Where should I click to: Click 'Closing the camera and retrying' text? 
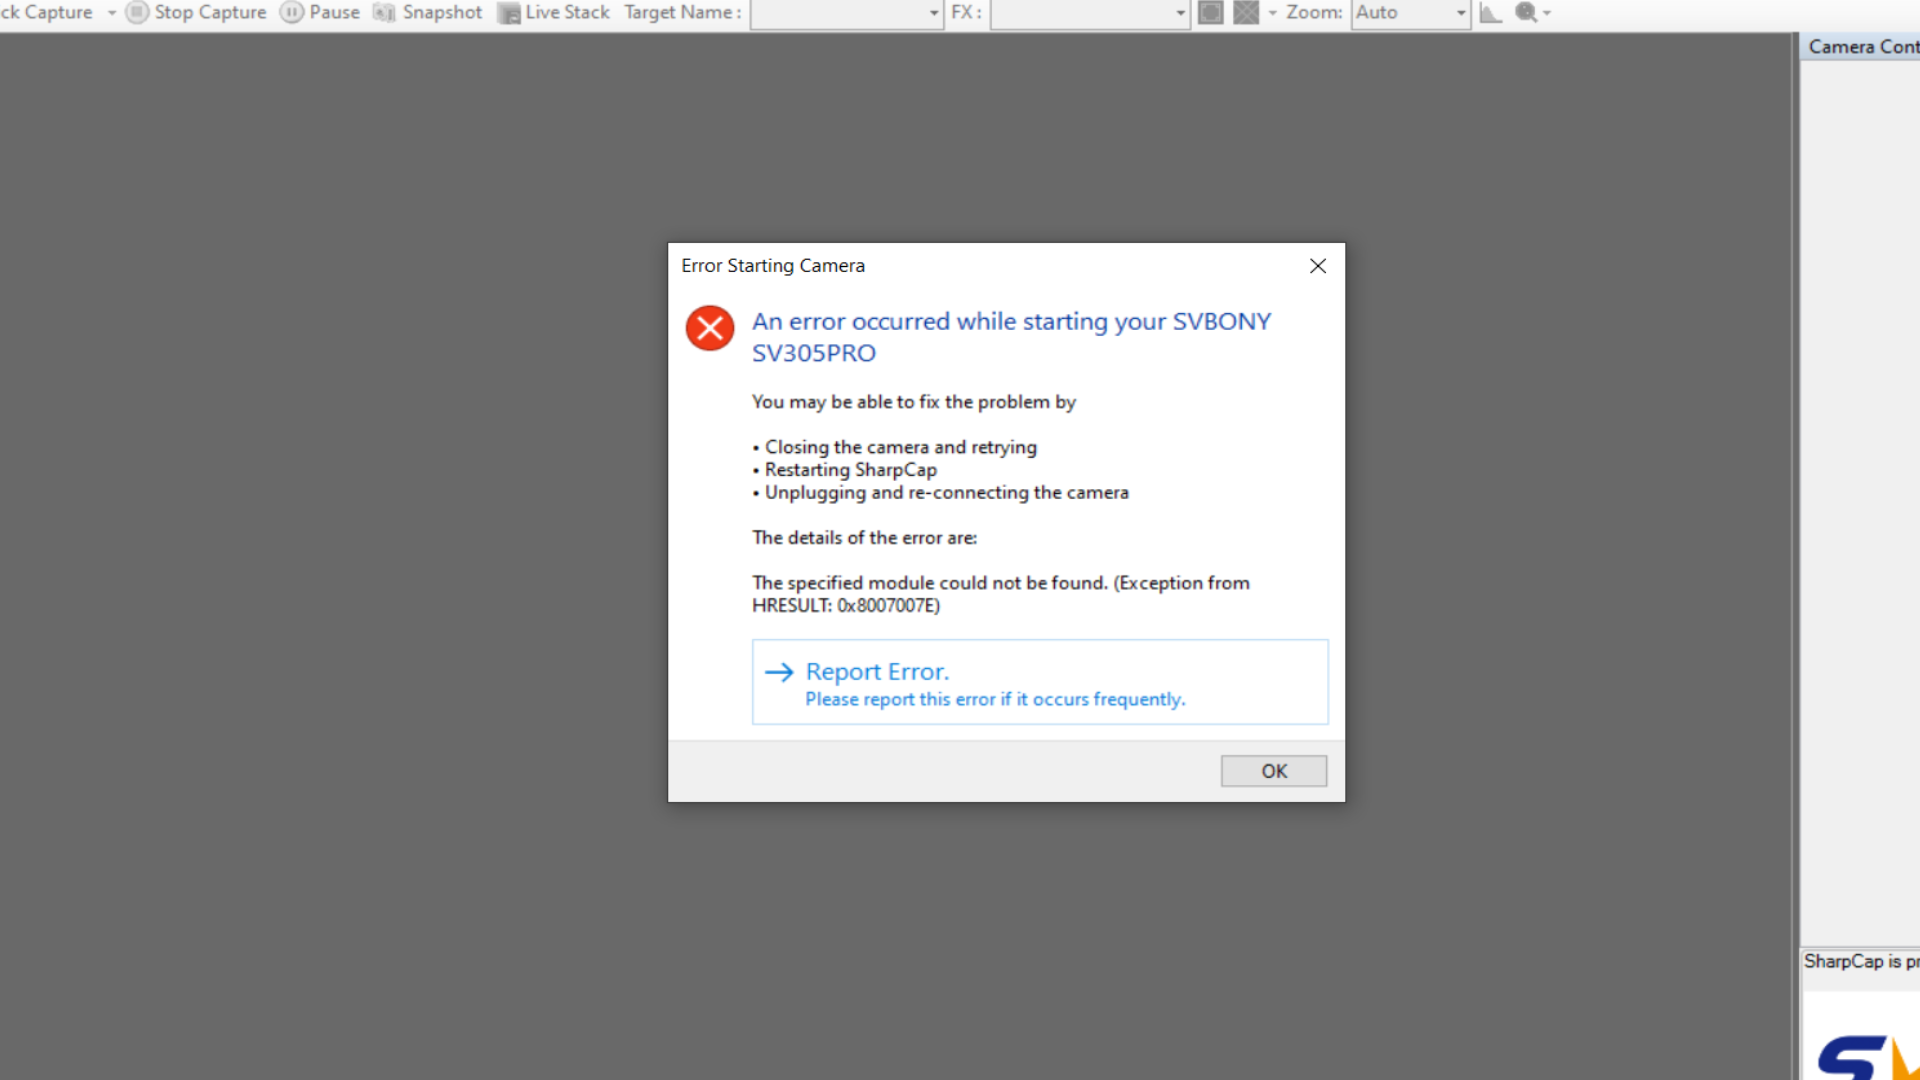901,447
